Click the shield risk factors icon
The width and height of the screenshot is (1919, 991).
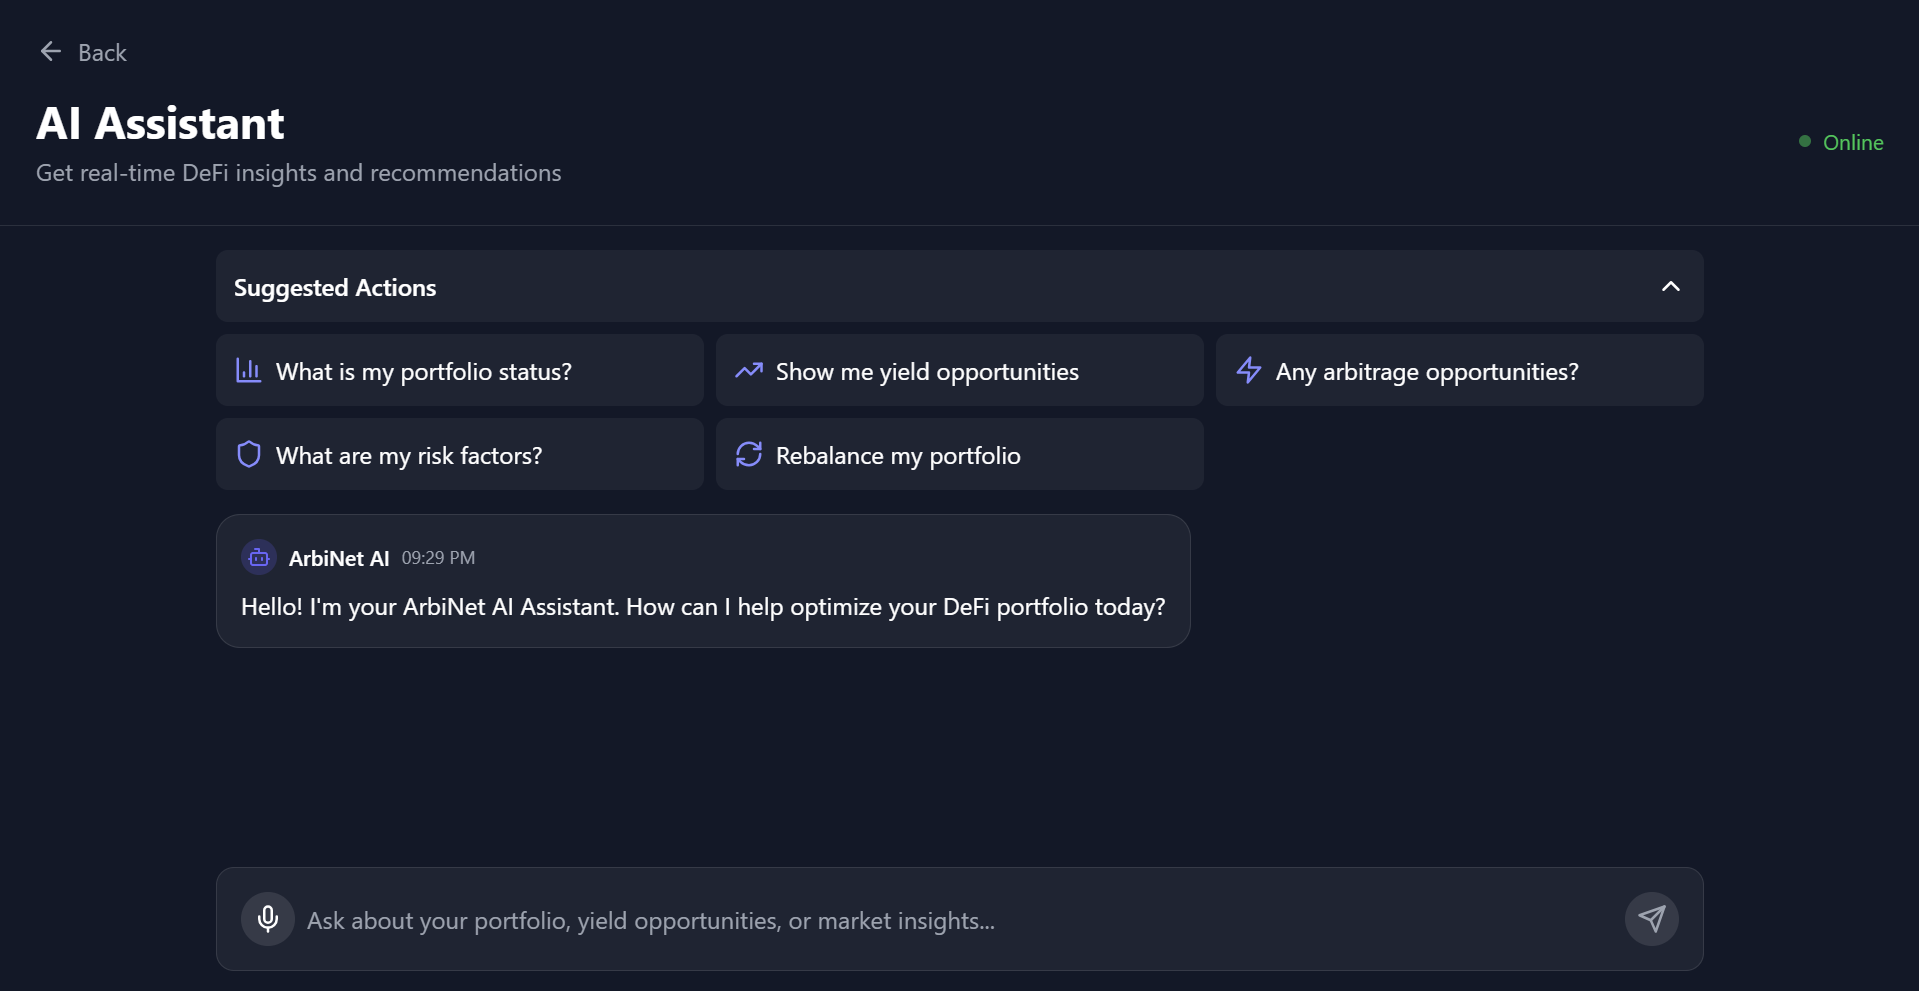[x=248, y=455]
